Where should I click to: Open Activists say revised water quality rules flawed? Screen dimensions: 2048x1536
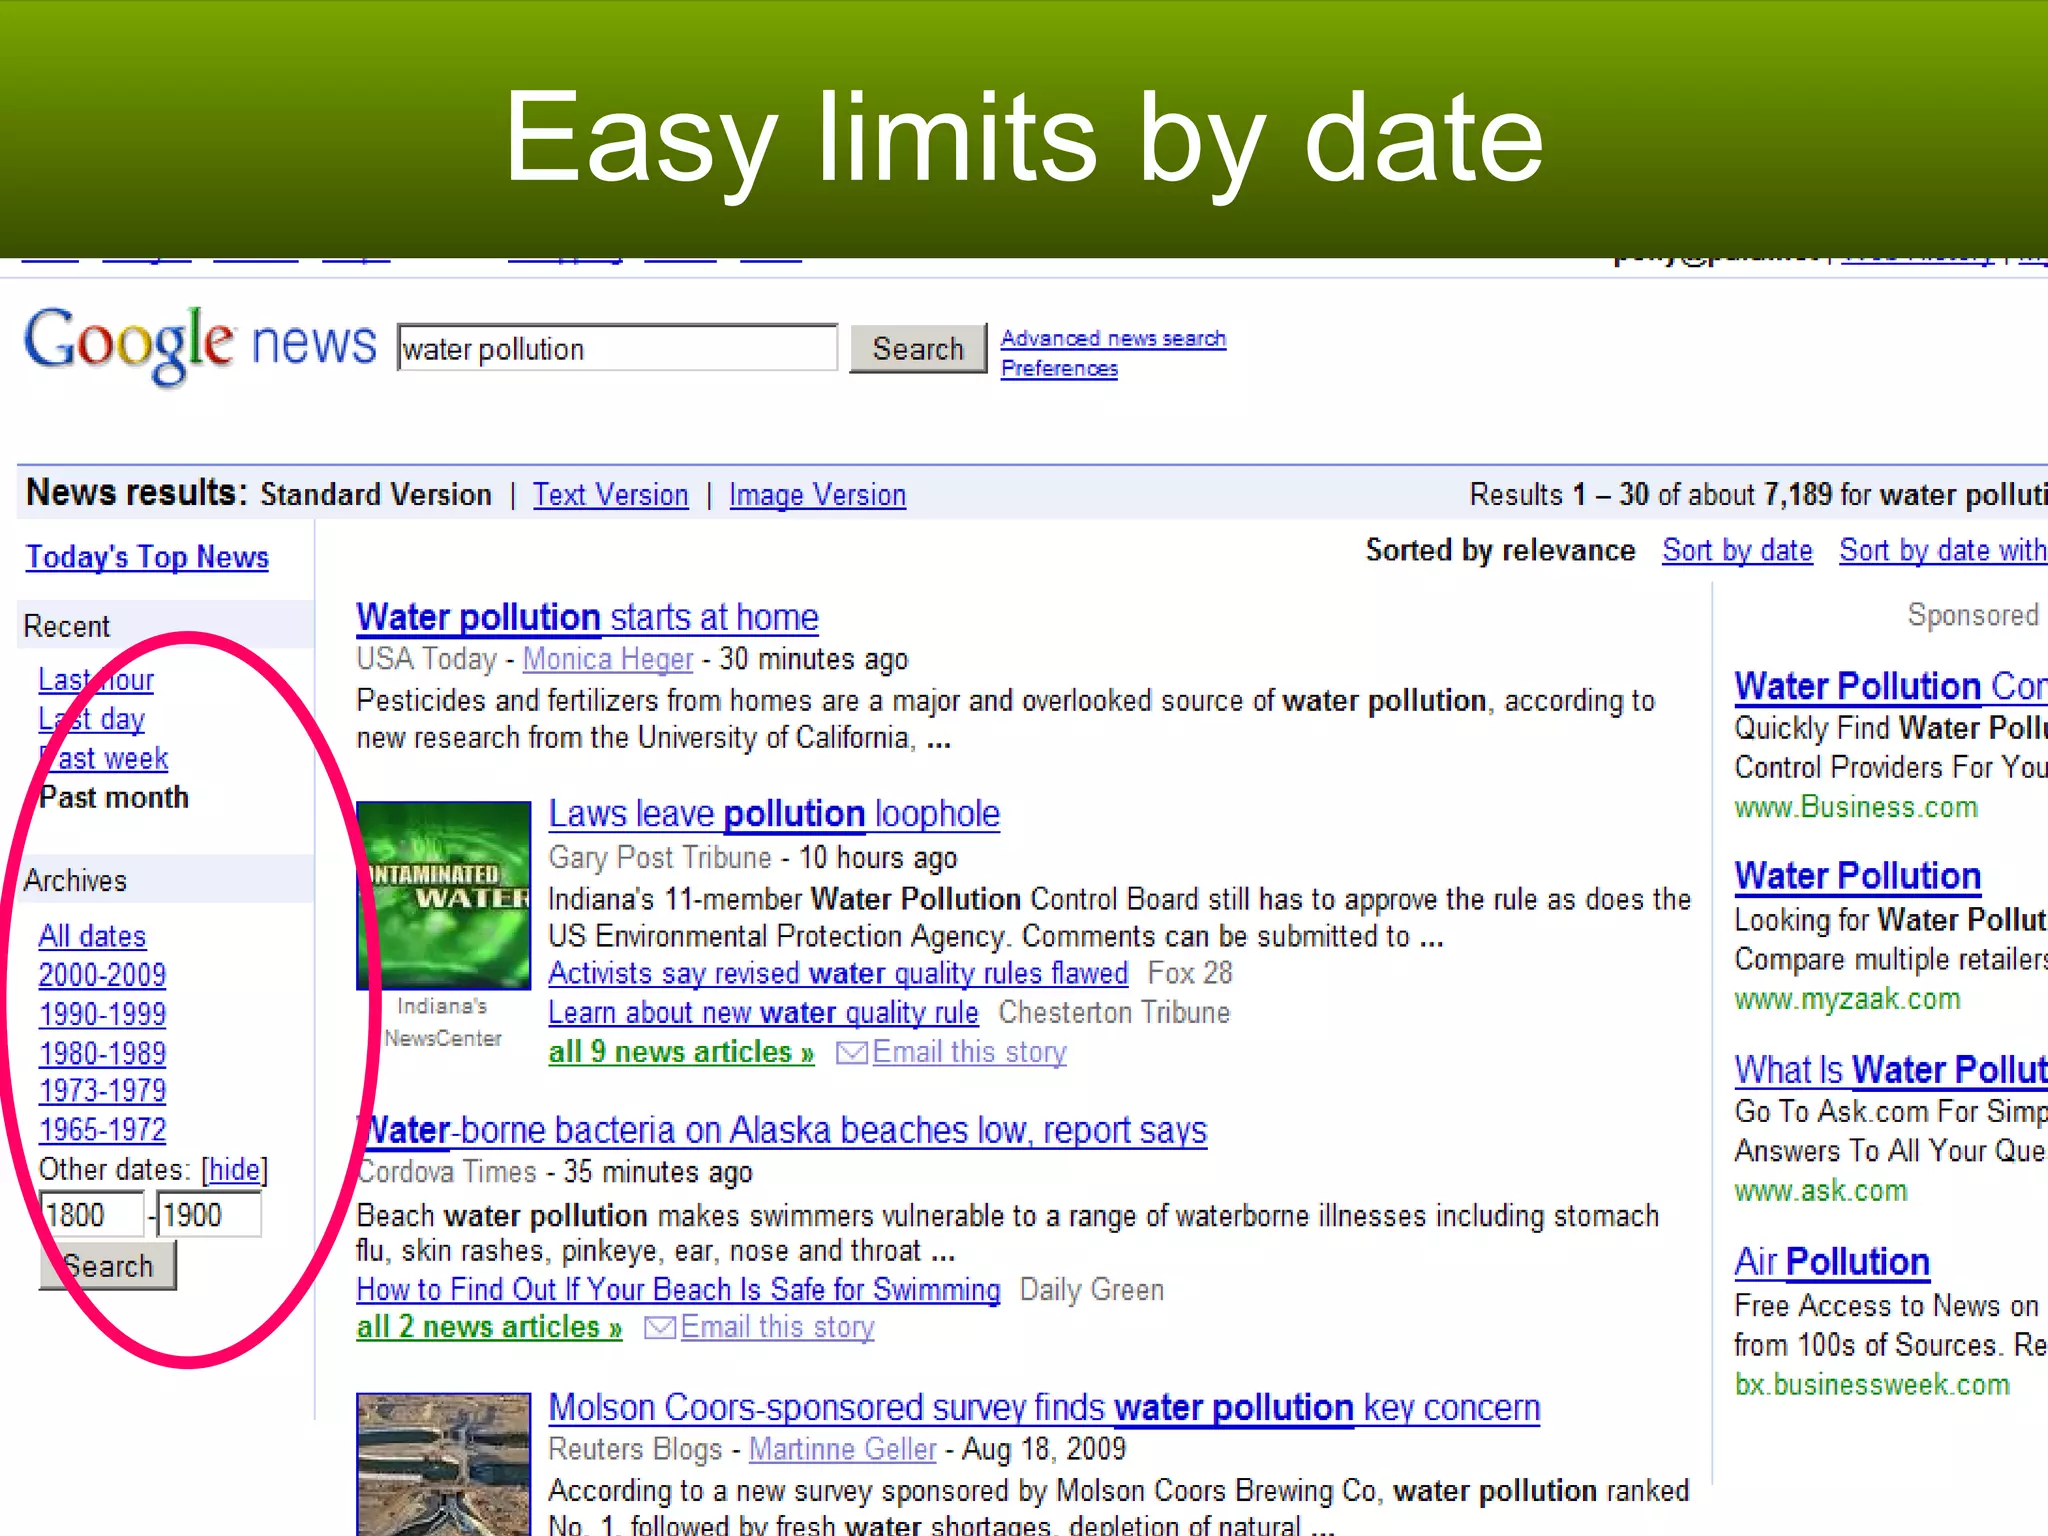click(x=838, y=973)
